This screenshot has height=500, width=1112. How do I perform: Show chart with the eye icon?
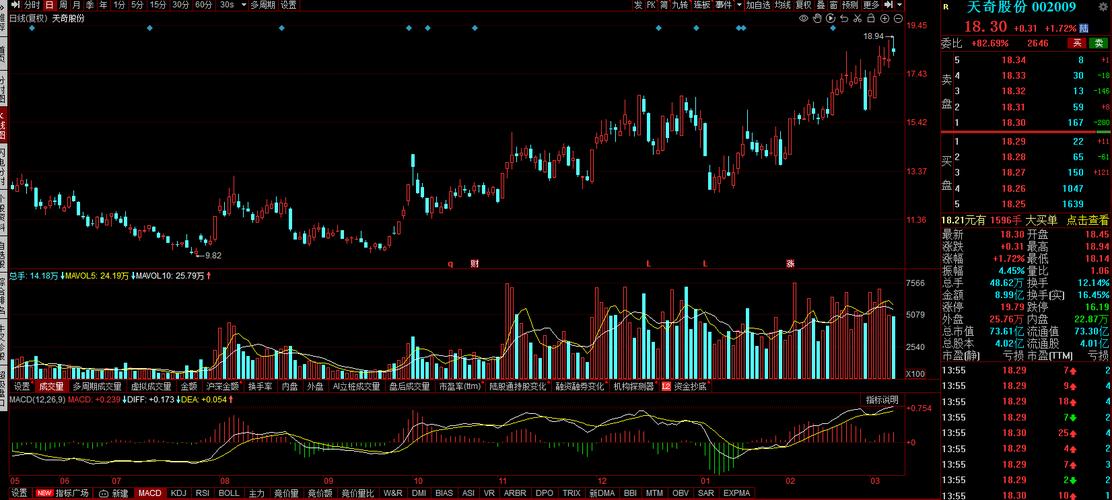(x=804, y=18)
